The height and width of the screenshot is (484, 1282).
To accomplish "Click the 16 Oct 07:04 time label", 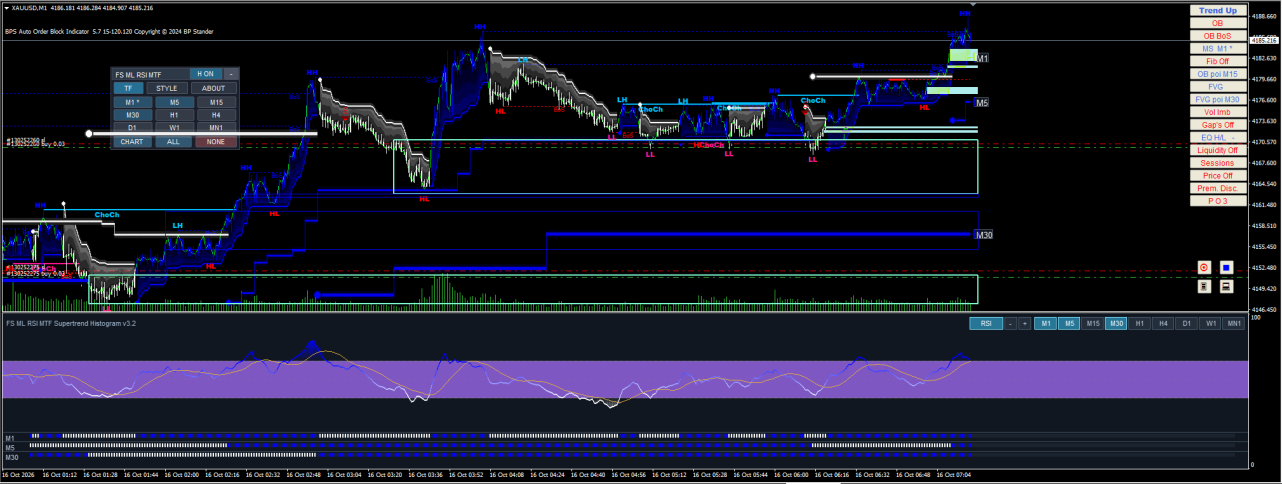I will coord(952,475).
